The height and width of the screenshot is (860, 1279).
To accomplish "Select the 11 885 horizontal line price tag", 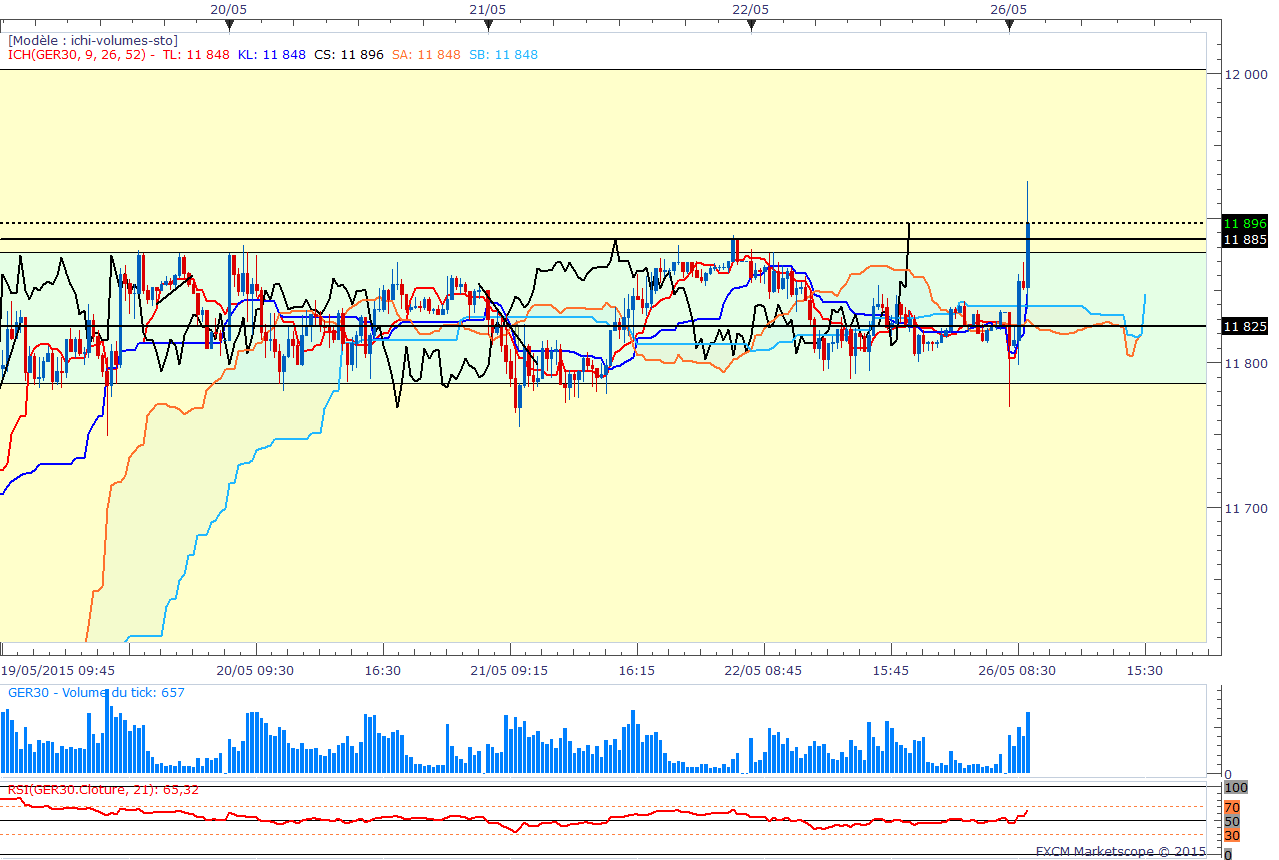I will click(1245, 239).
